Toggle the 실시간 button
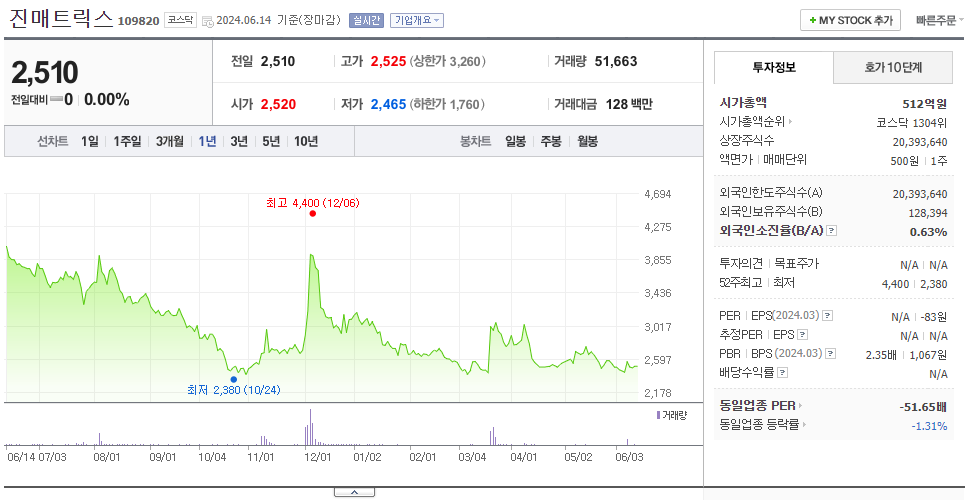Screen dimensions: 968x500 (x=366, y=20)
